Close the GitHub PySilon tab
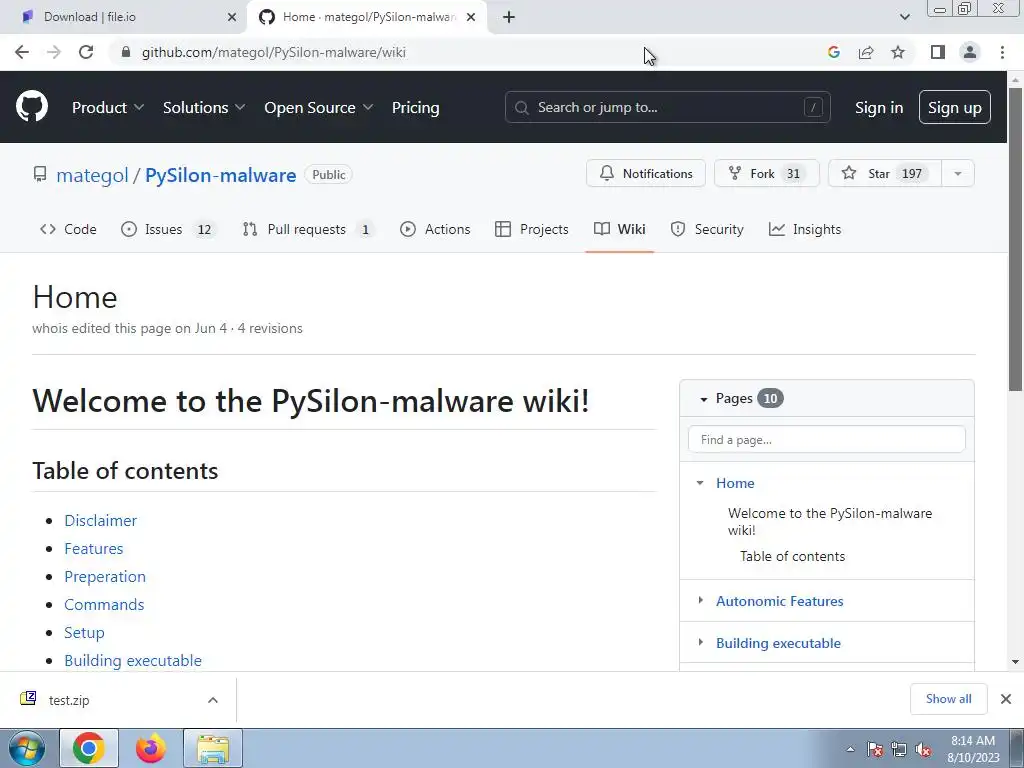1024x768 pixels. (x=471, y=17)
